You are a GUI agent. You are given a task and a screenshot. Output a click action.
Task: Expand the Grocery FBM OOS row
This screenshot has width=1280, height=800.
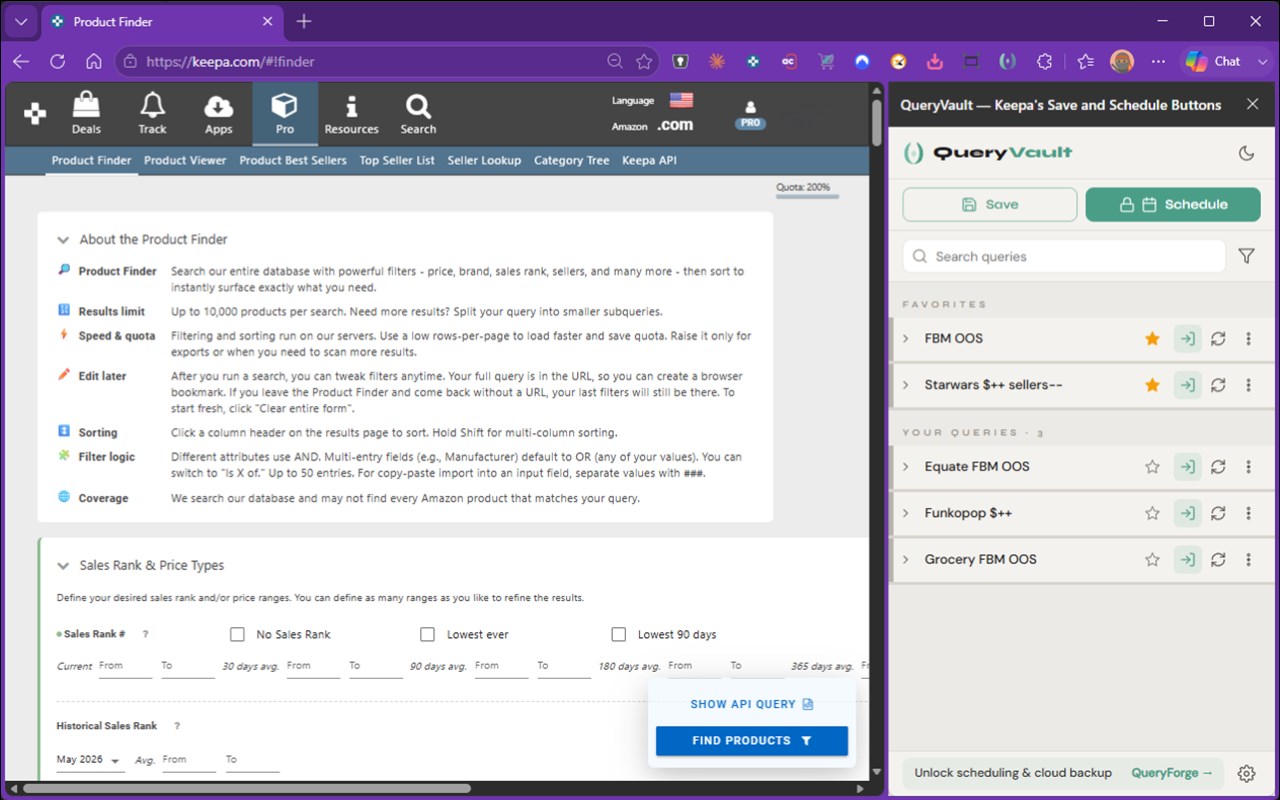pos(906,560)
